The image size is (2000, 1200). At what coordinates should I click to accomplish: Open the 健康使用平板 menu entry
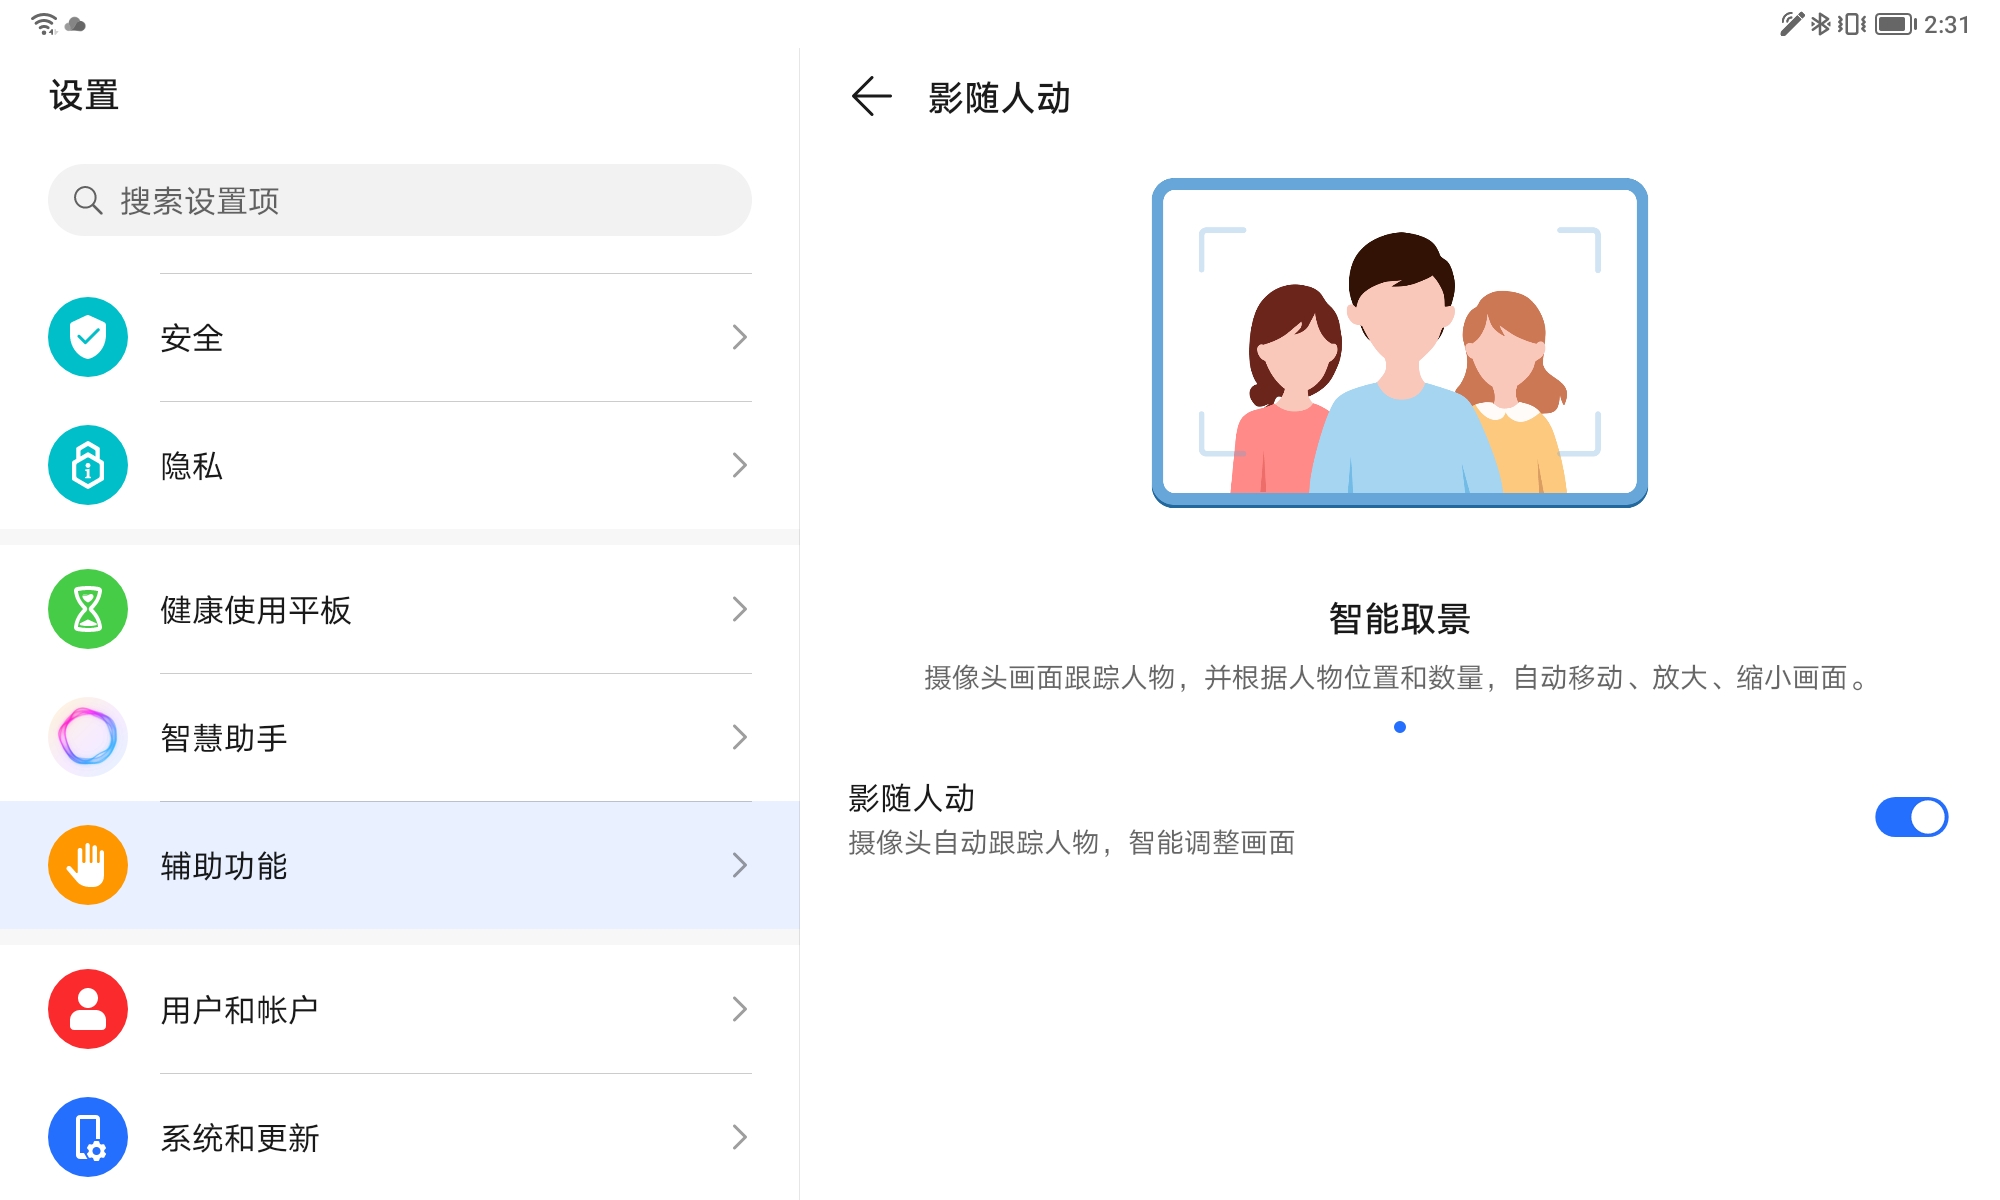point(256,610)
